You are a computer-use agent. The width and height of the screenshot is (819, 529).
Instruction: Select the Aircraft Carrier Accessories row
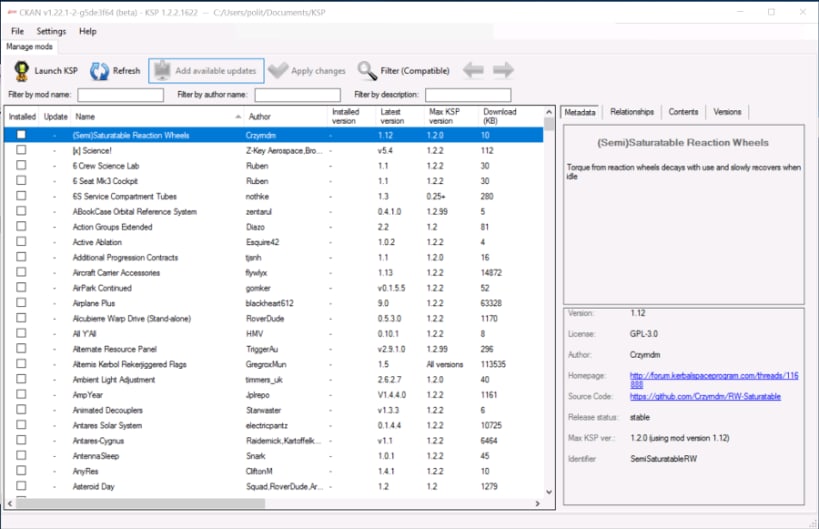[x=274, y=272]
